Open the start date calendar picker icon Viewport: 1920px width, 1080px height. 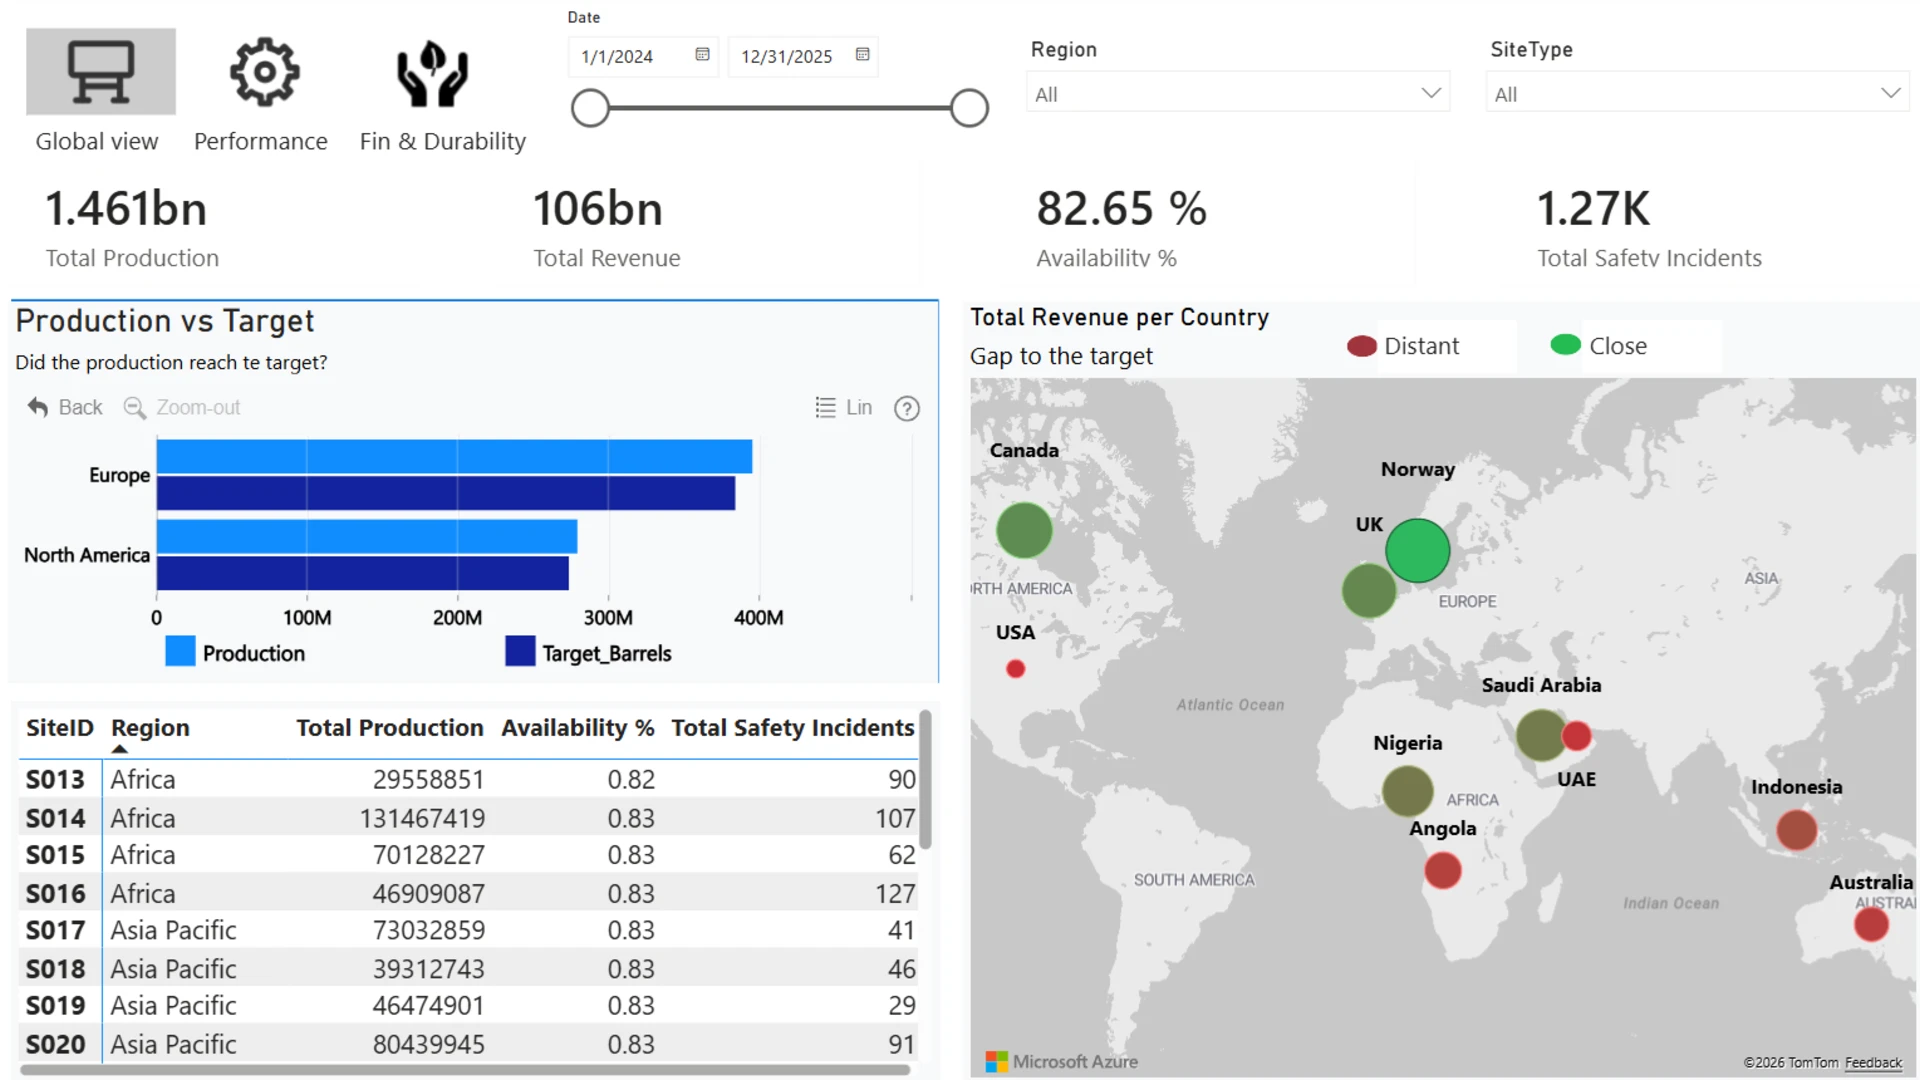[702, 55]
